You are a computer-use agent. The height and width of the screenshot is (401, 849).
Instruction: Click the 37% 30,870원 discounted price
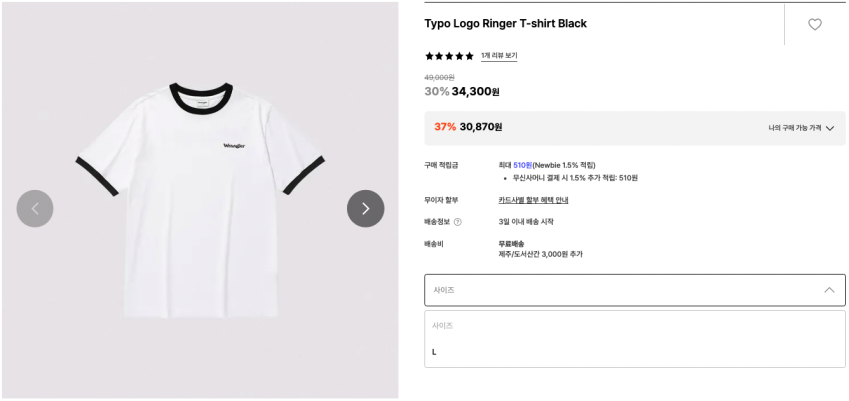pos(468,127)
